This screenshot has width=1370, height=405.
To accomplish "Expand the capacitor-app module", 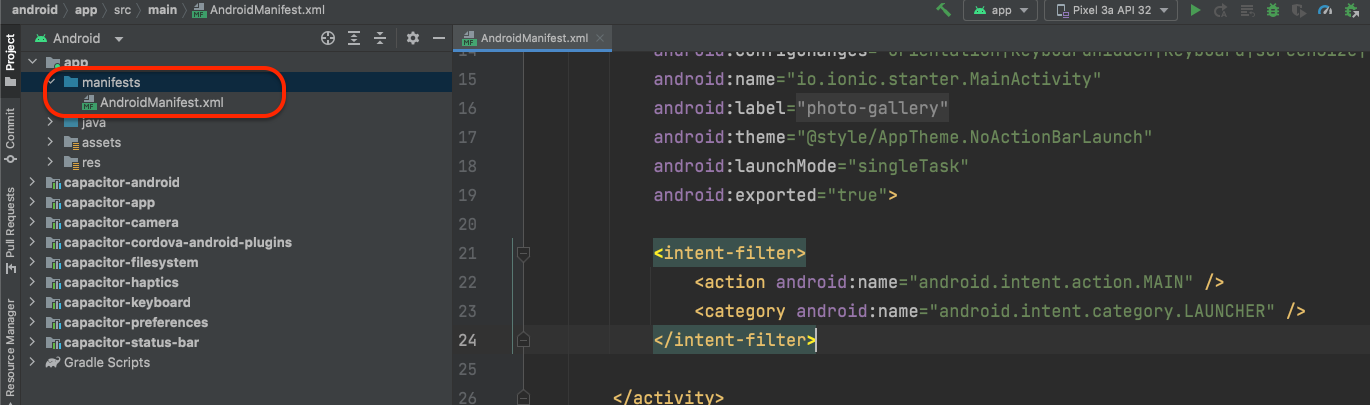I will tap(32, 202).
